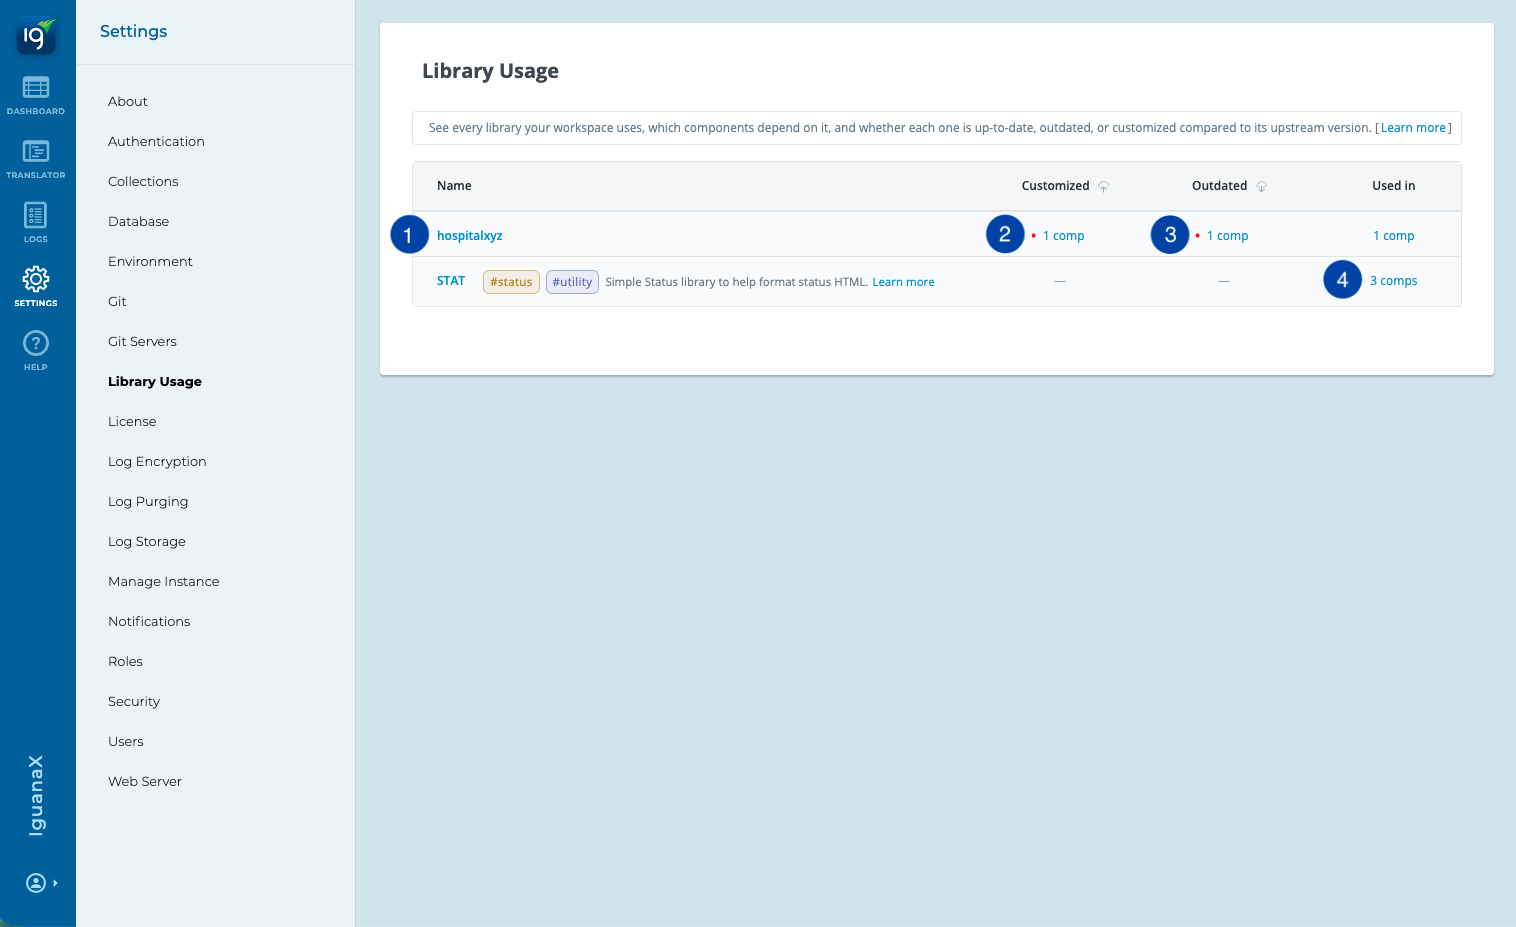Open the Translator icon in sidebar

36,159
